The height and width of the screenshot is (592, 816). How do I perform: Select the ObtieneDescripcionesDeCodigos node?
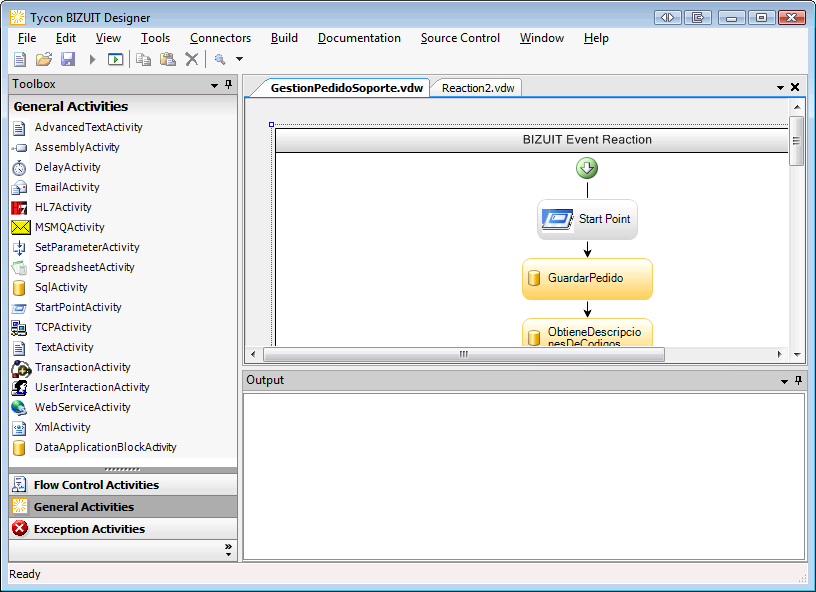(587, 332)
